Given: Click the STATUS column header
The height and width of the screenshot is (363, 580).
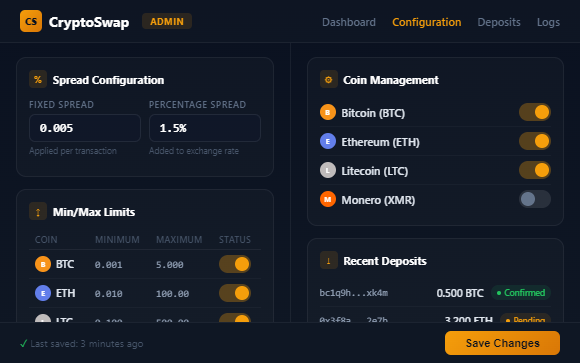Looking at the screenshot, I should (235, 239).
